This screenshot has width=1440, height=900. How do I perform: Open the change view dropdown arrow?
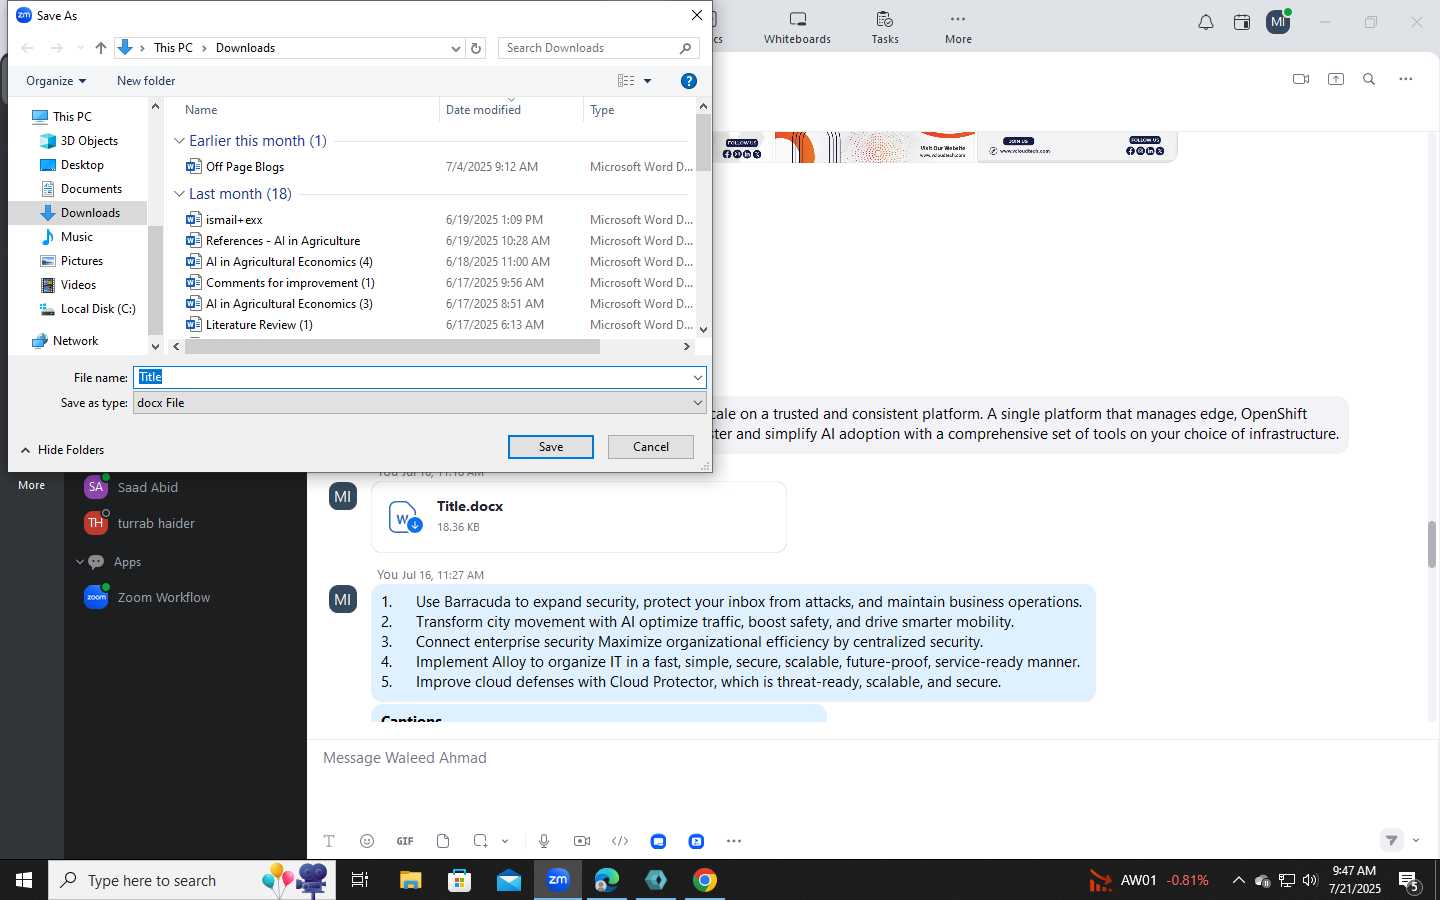point(647,81)
